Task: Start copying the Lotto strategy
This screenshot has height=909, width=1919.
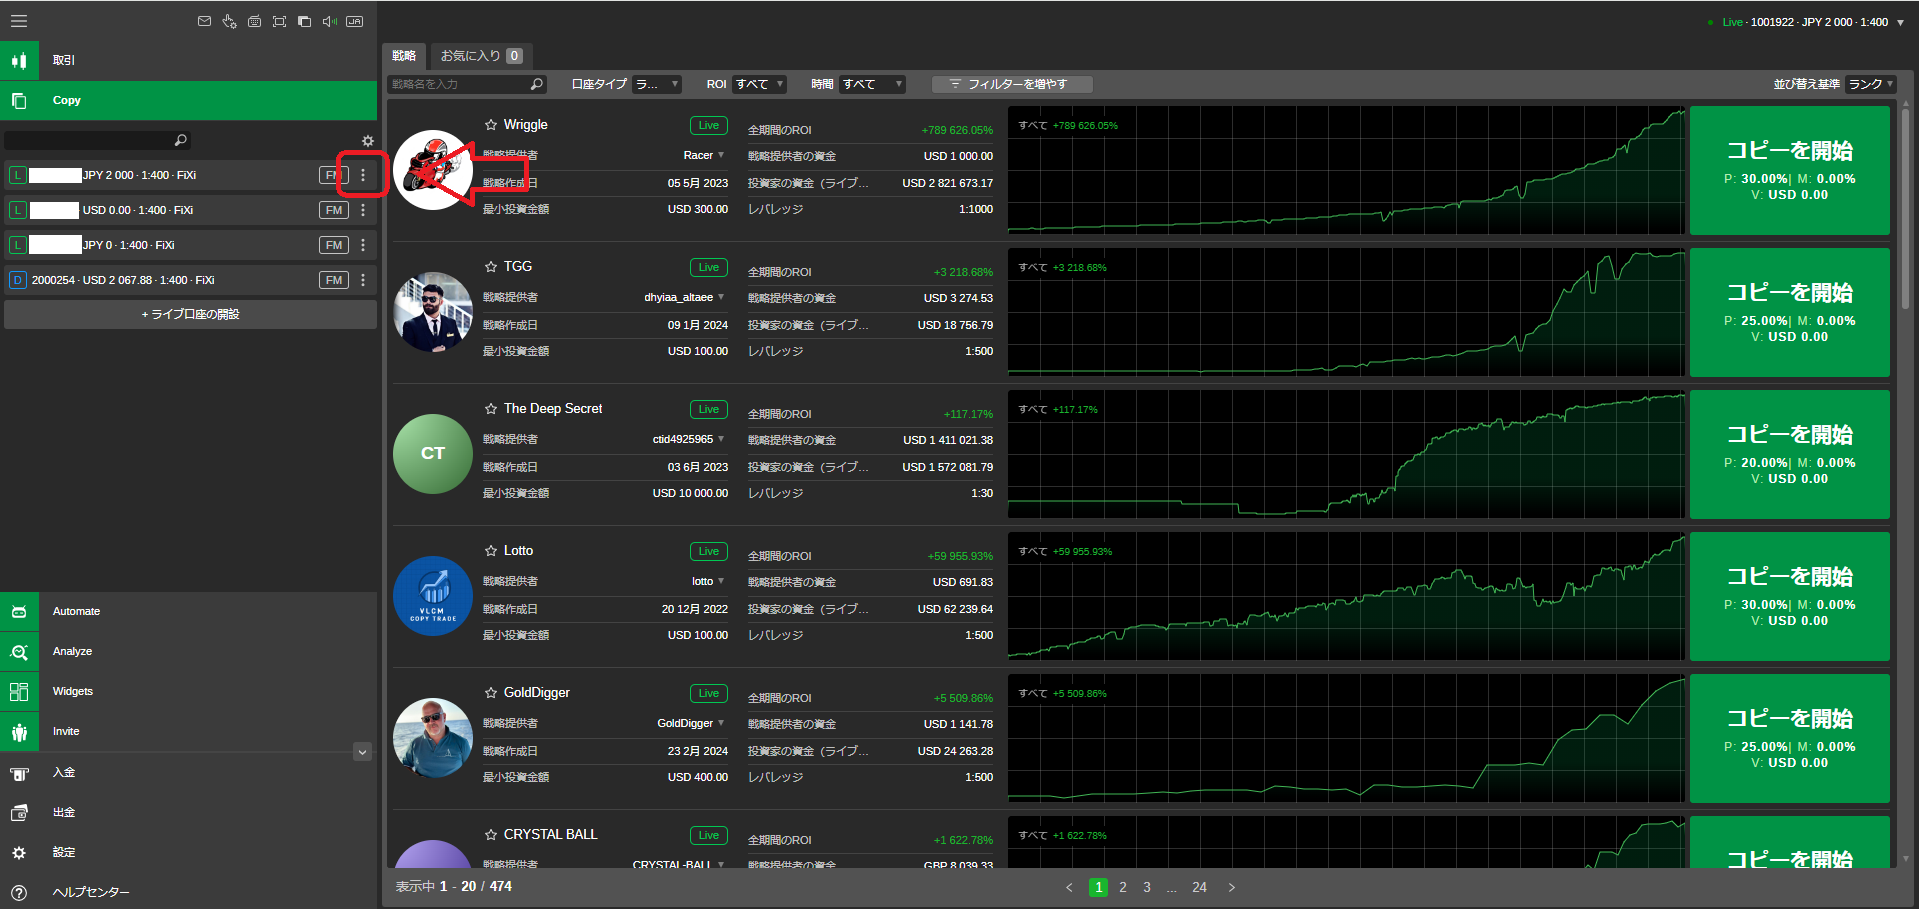Action: [1790, 597]
